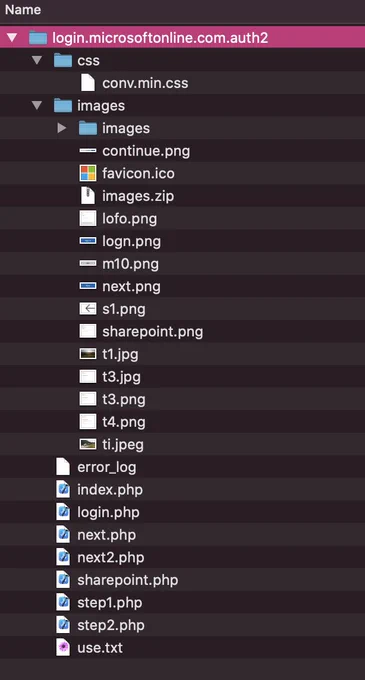
Task: Select the step1.php file name
Action: [x=110, y=603]
